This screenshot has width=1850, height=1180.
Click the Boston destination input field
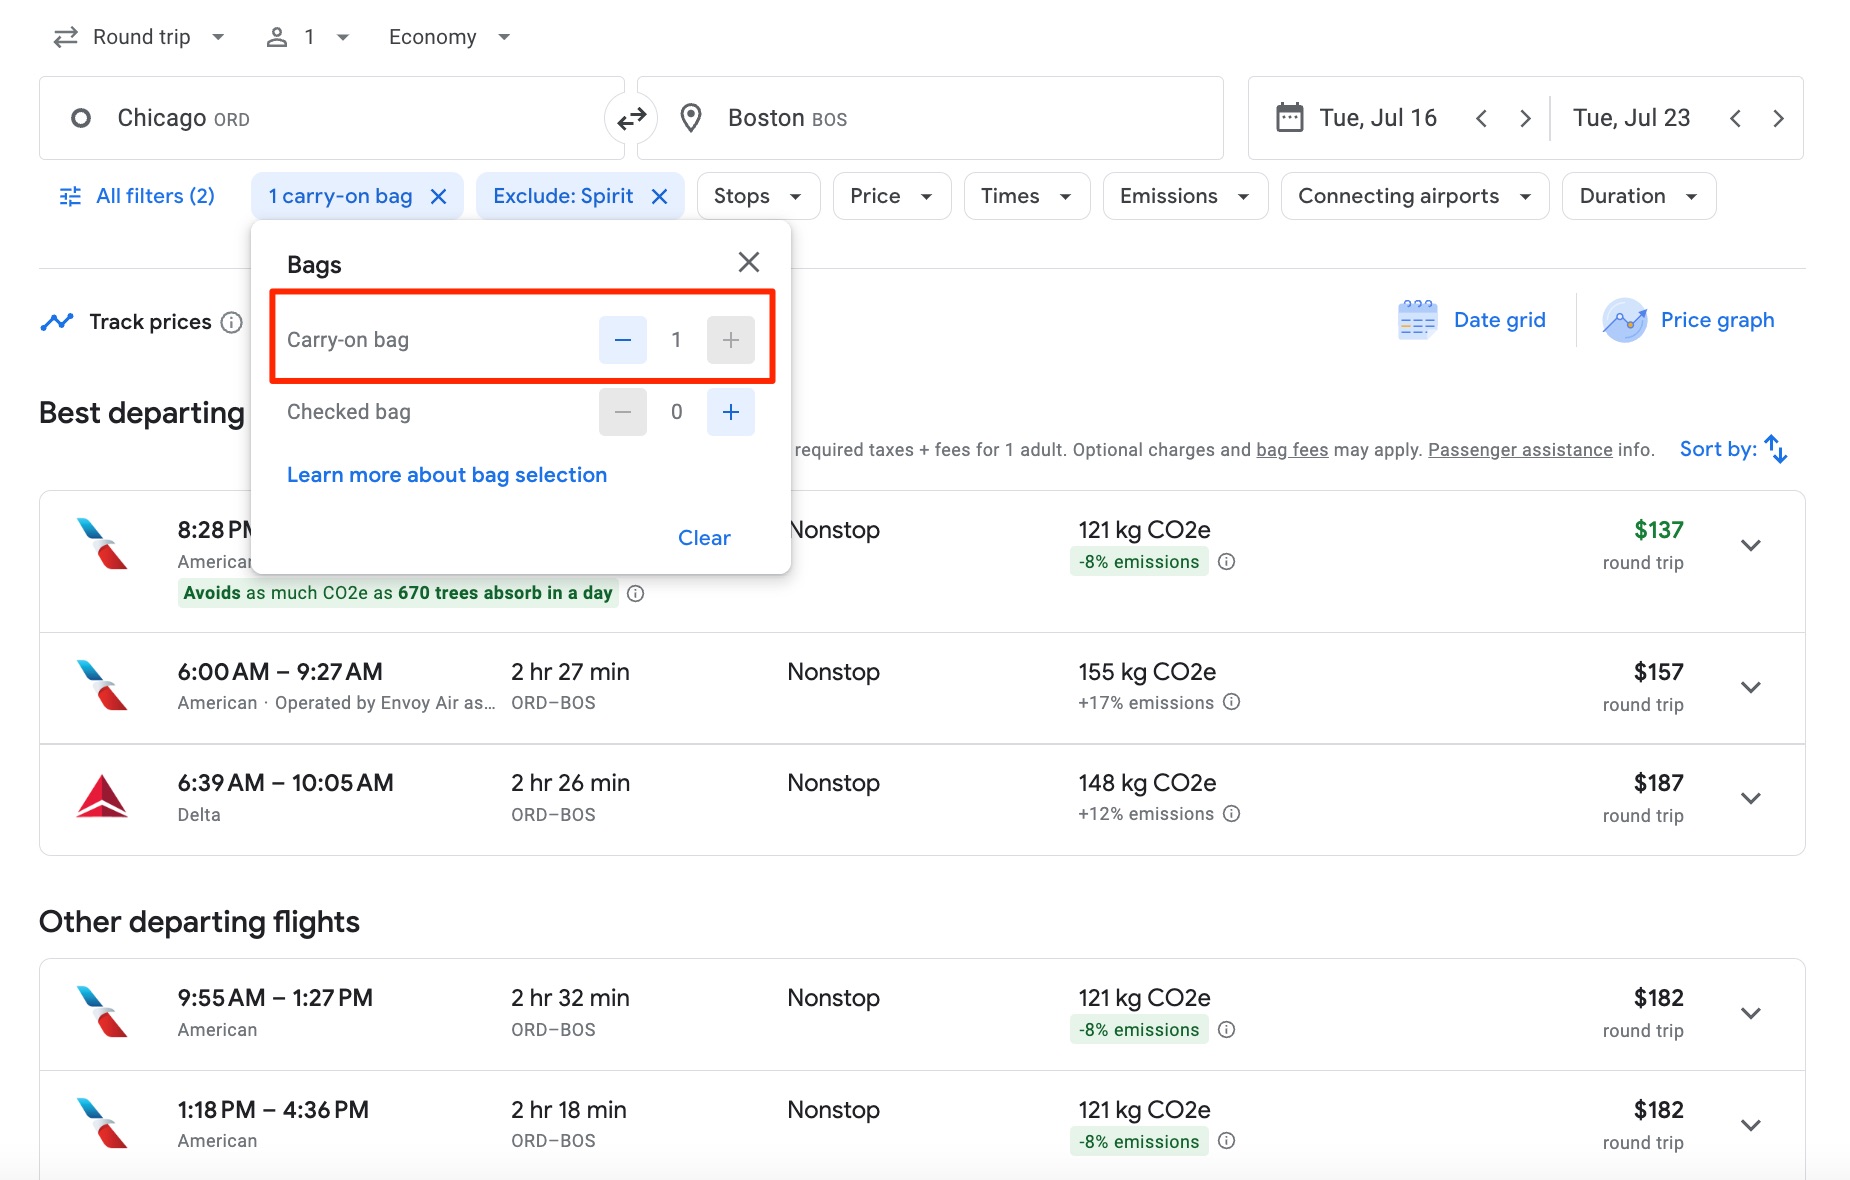point(930,117)
